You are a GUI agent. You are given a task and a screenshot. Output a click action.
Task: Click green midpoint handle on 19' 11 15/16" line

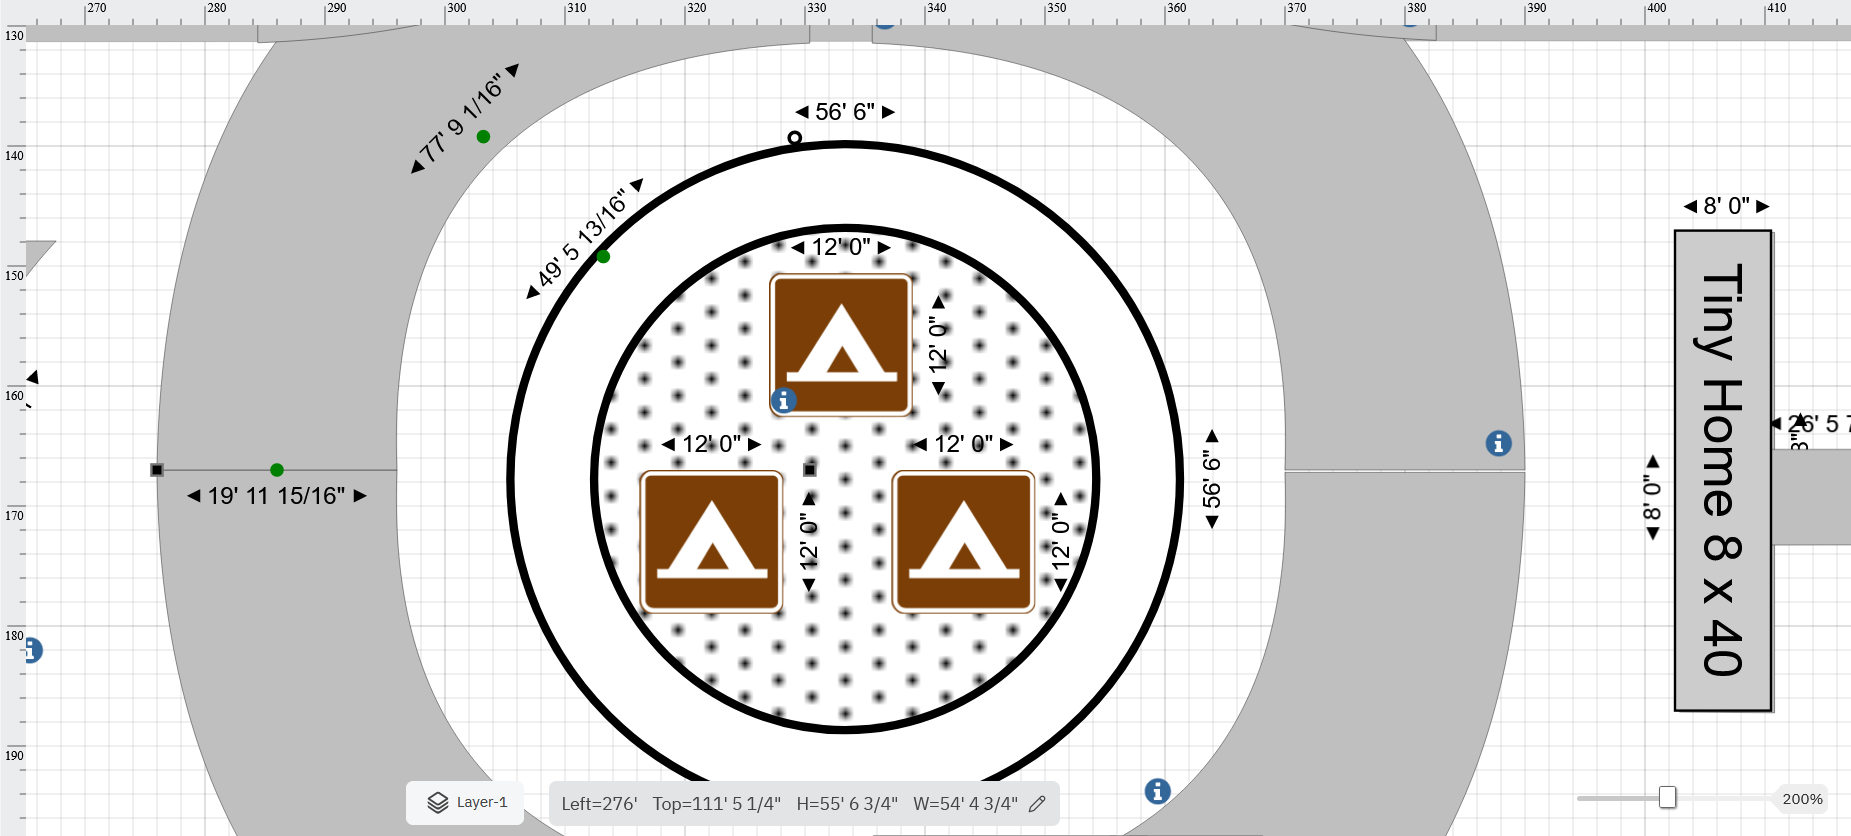pos(277,470)
